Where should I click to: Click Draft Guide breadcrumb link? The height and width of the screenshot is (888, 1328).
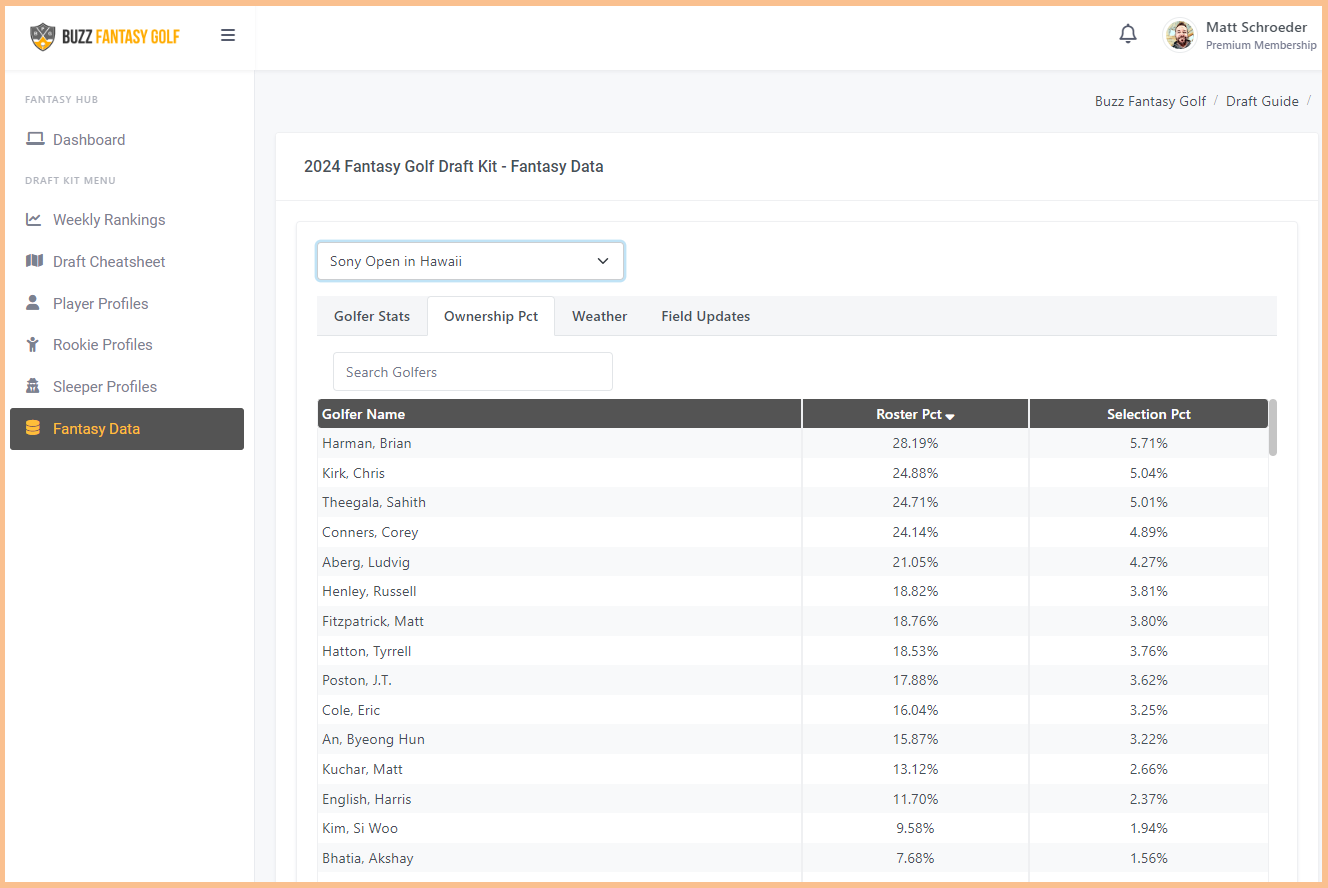(1262, 101)
